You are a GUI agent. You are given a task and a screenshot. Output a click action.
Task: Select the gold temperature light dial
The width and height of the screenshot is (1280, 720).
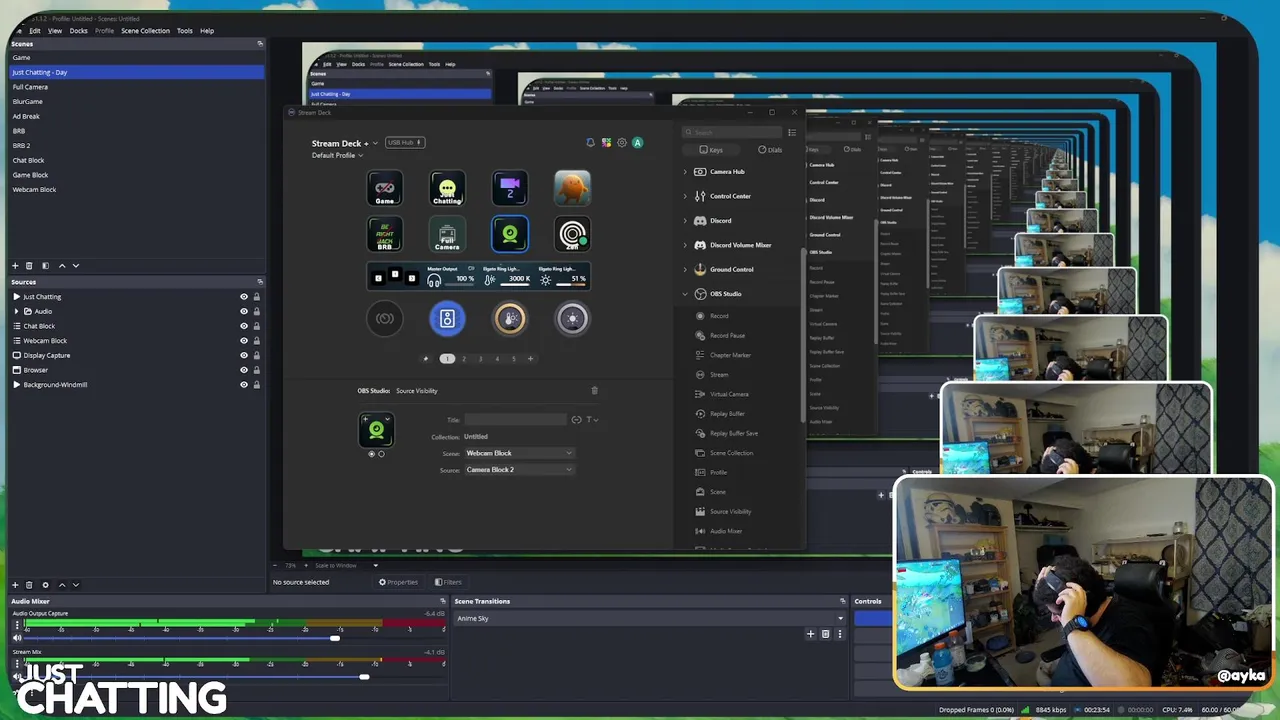(x=510, y=318)
